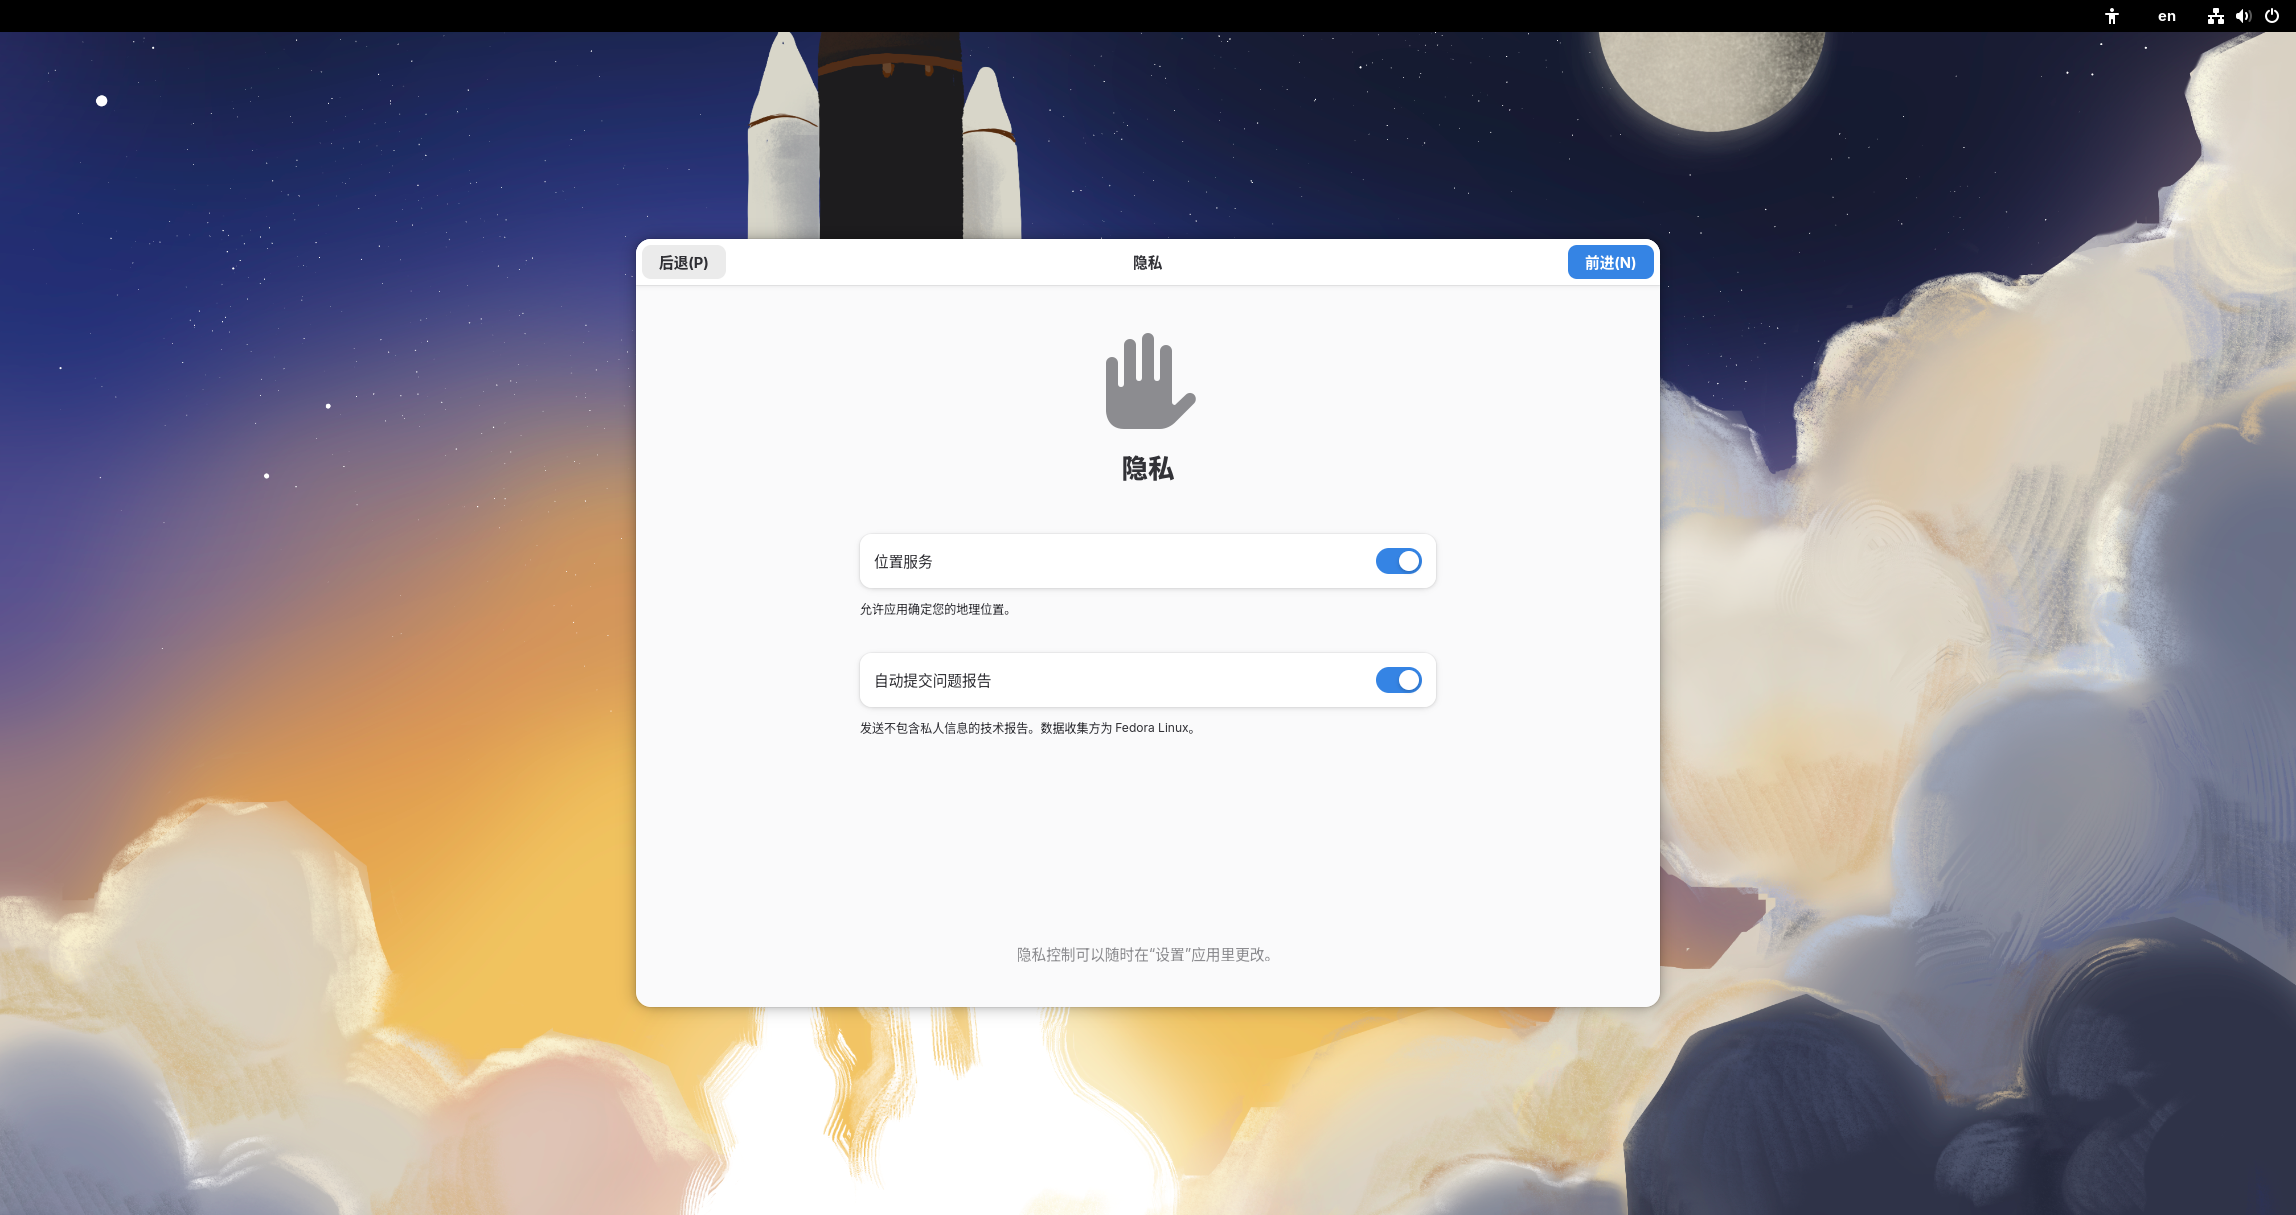The height and width of the screenshot is (1215, 2296).
Task: Click the moon on the desktop wallpaper
Action: 1710,75
